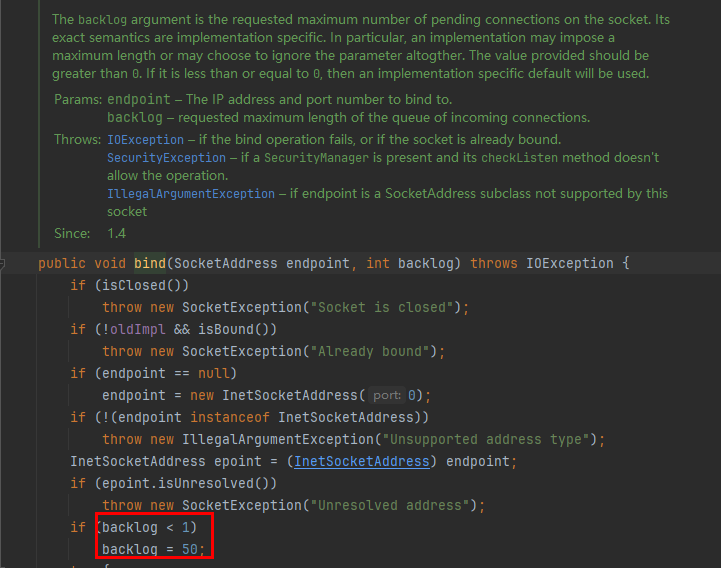Click the instanceof keyword
Viewport: 721px width, 568px height.
[x=230, y=417]
